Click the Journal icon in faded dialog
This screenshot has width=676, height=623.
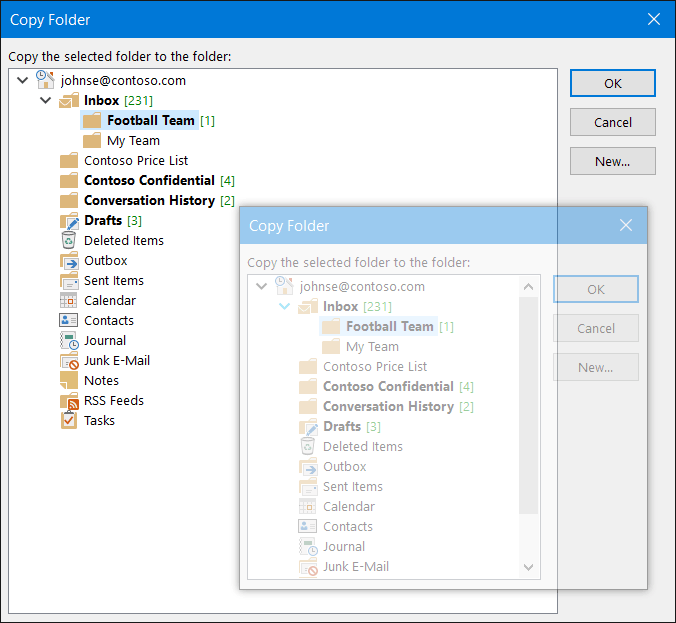(309, 547)
